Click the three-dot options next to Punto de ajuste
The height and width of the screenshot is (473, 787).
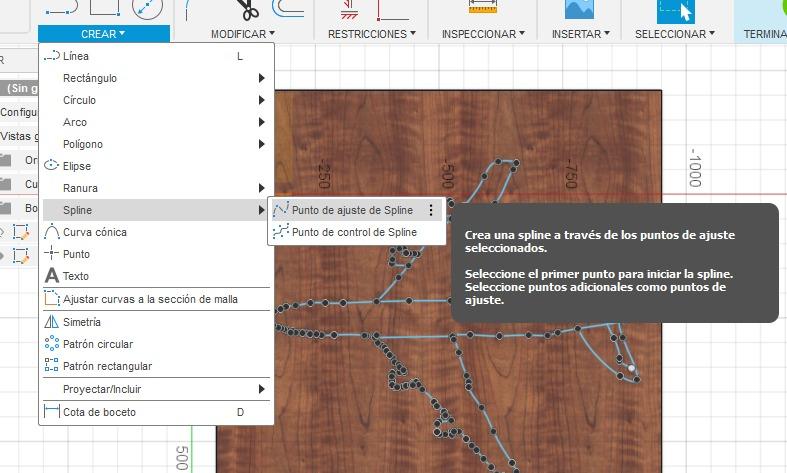tap(431, 210)
